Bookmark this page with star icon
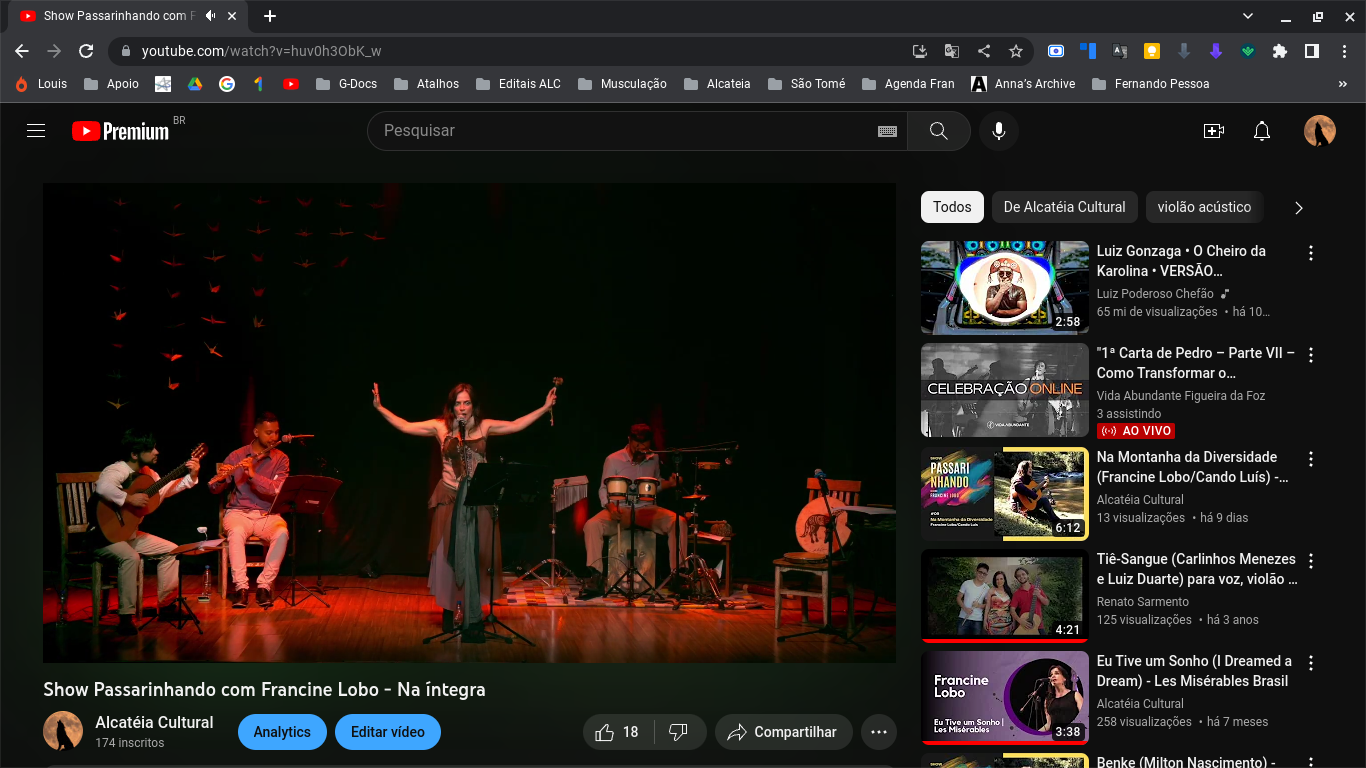 (1016, 51)
